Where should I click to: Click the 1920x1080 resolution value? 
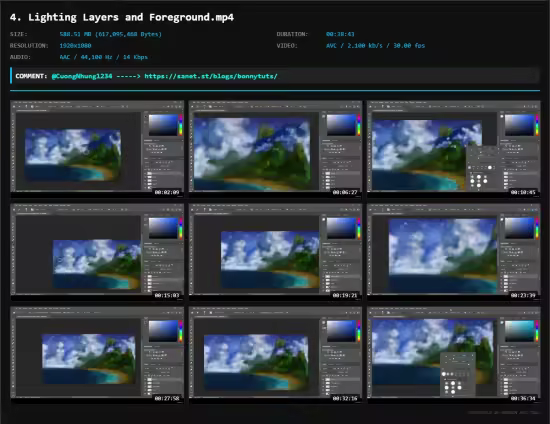click(75, 46)
